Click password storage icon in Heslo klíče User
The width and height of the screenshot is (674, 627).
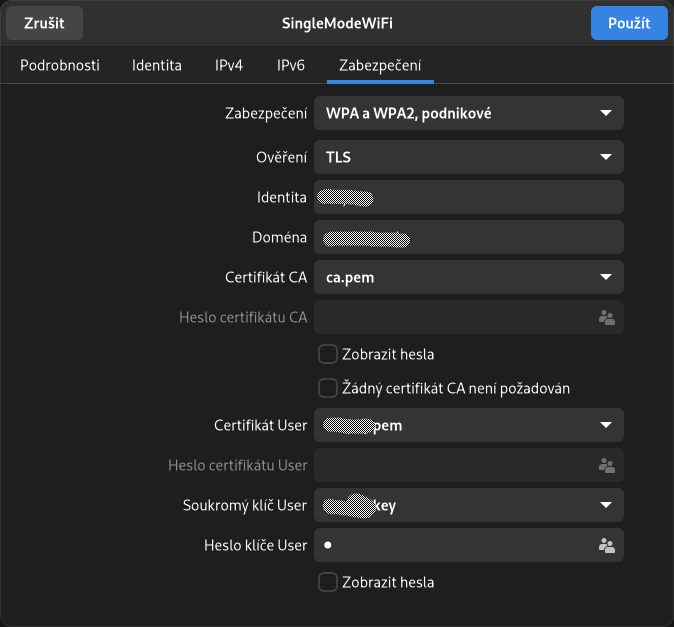coord(605,545)
